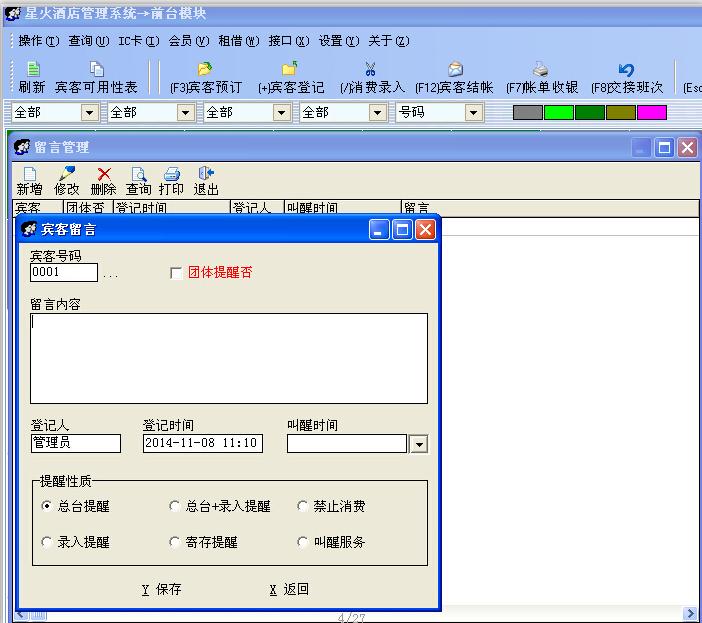Screen dimensions: 702x623
Task: Open the 查询(U) menu
Action: click(x=89, y=41)
